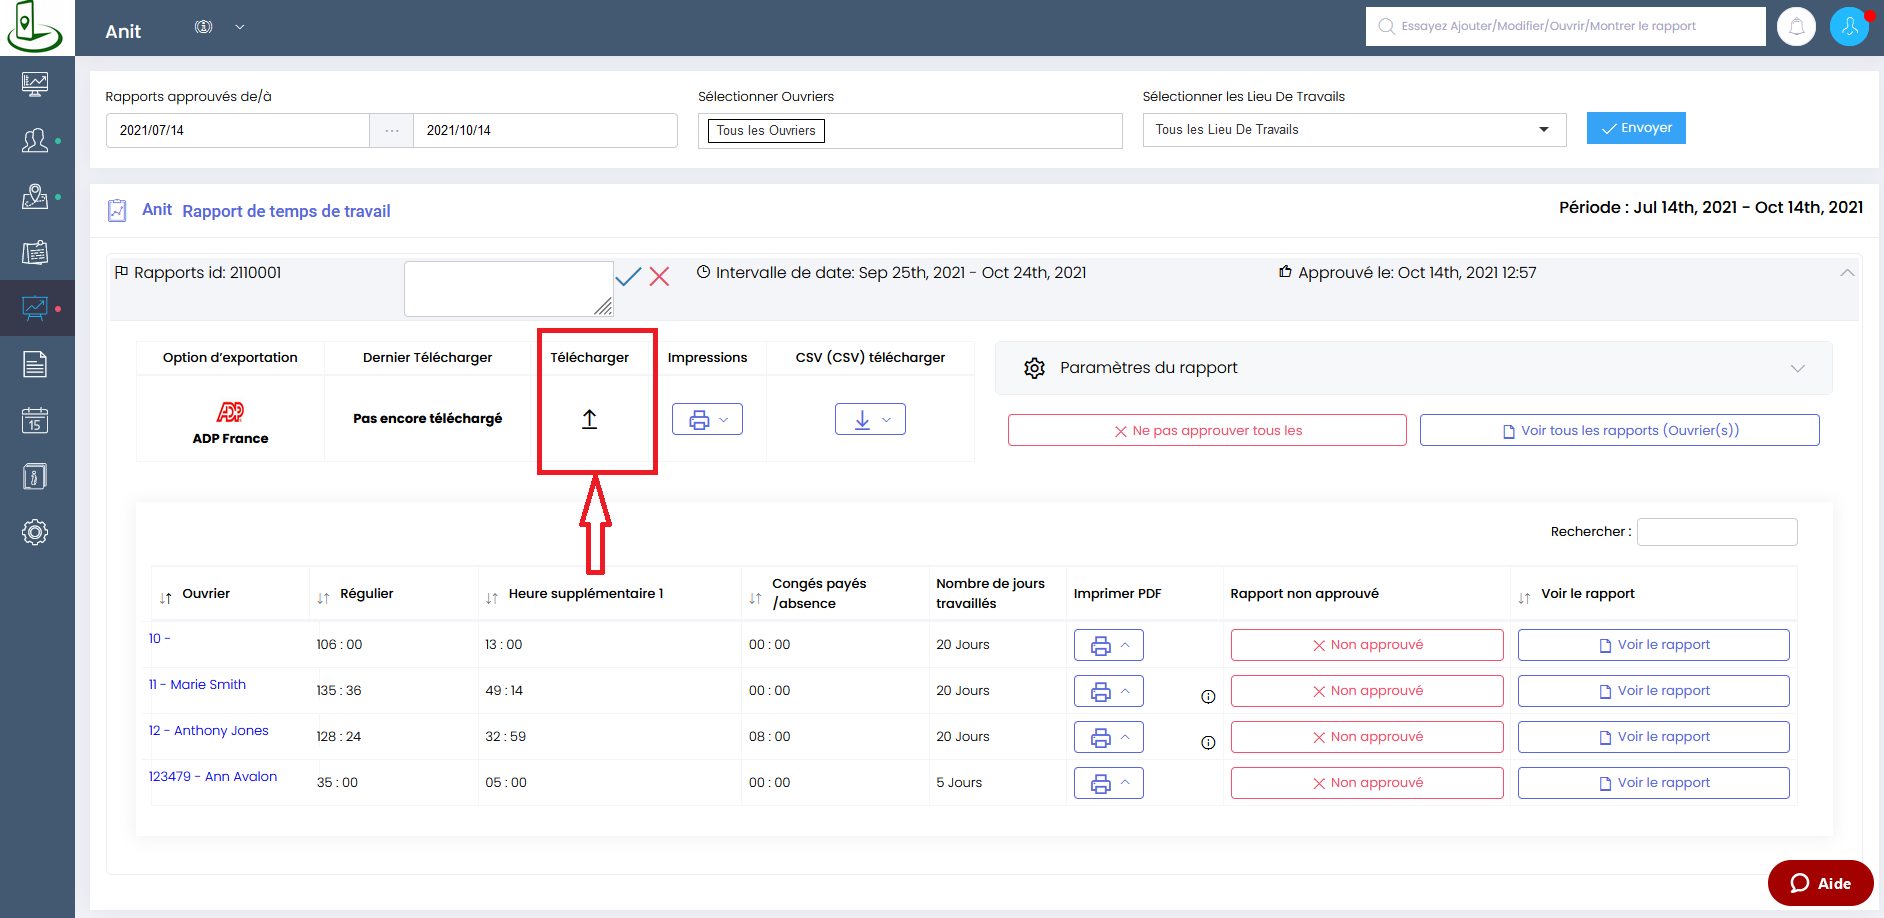Click the info icon on Marie Smith's row
1884x918 pixels.
(1208, 697)
